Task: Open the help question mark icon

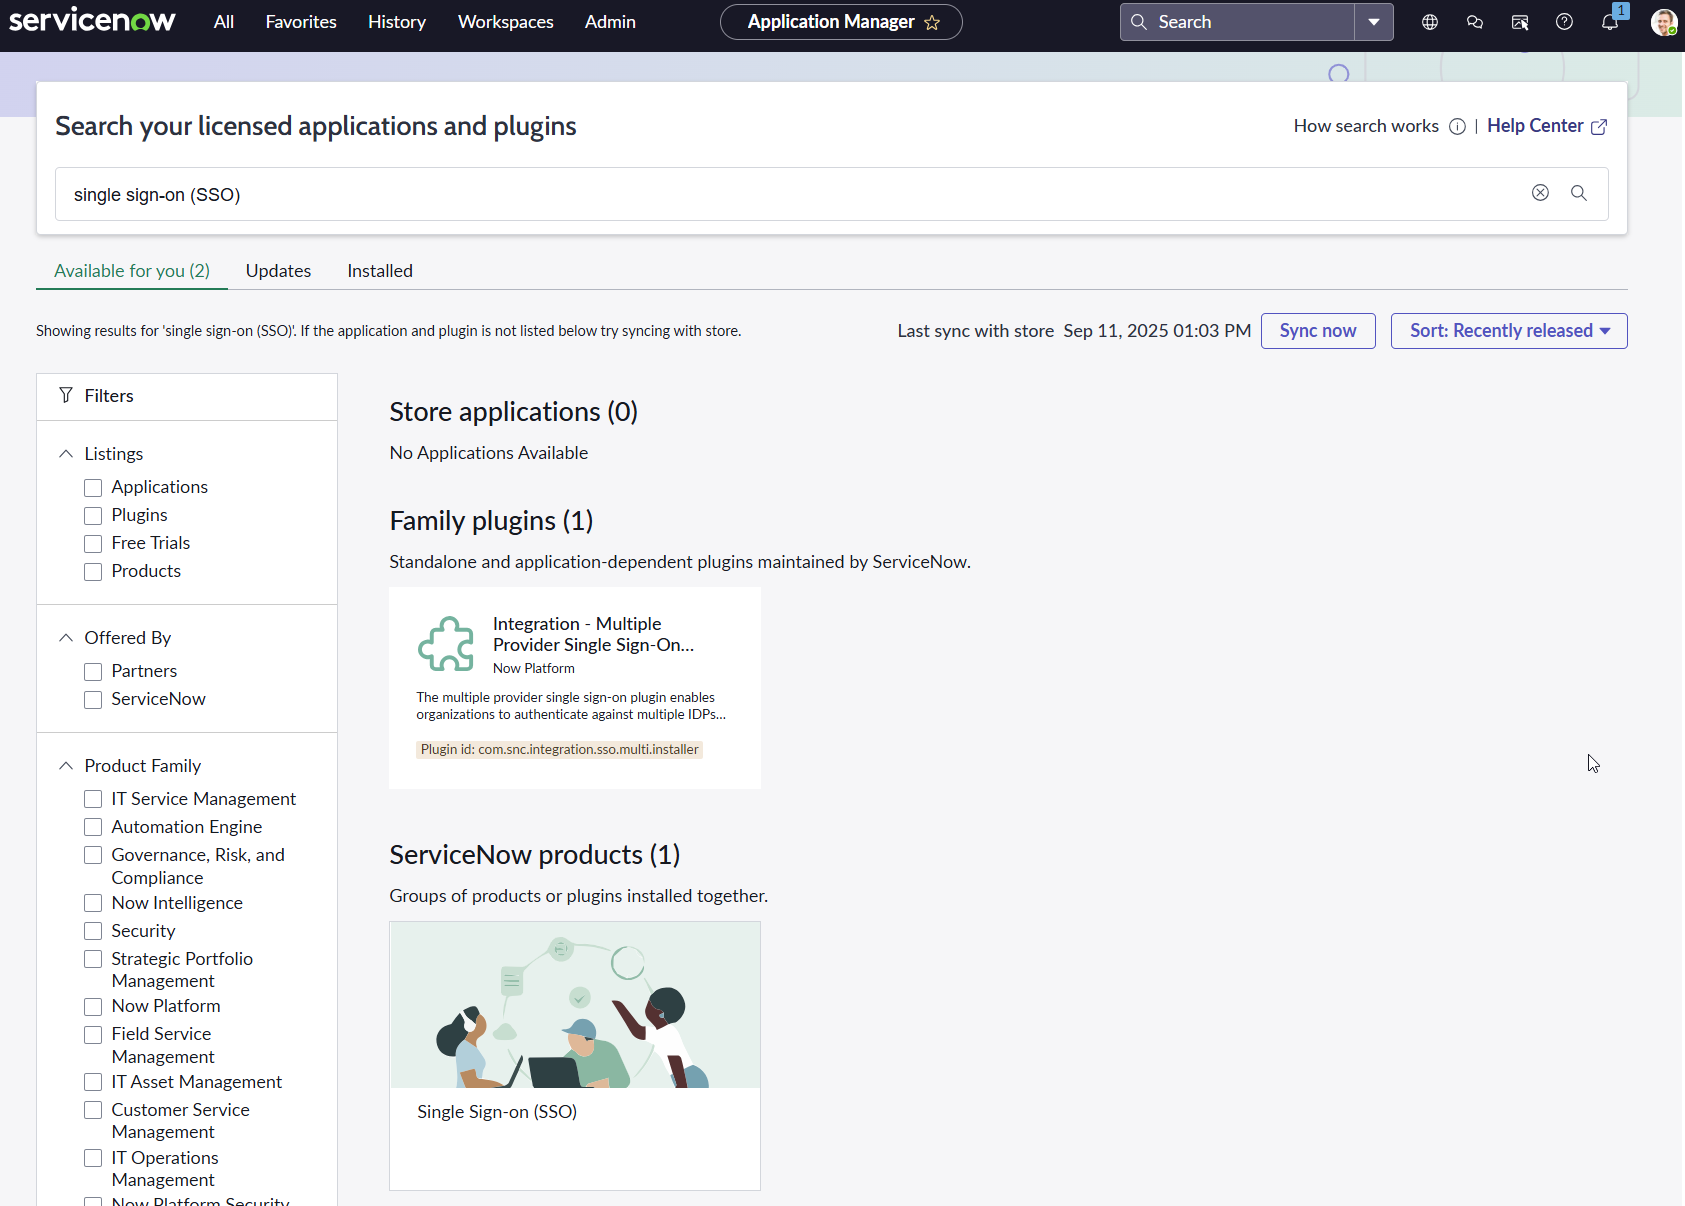Action: click(1565, 22)
